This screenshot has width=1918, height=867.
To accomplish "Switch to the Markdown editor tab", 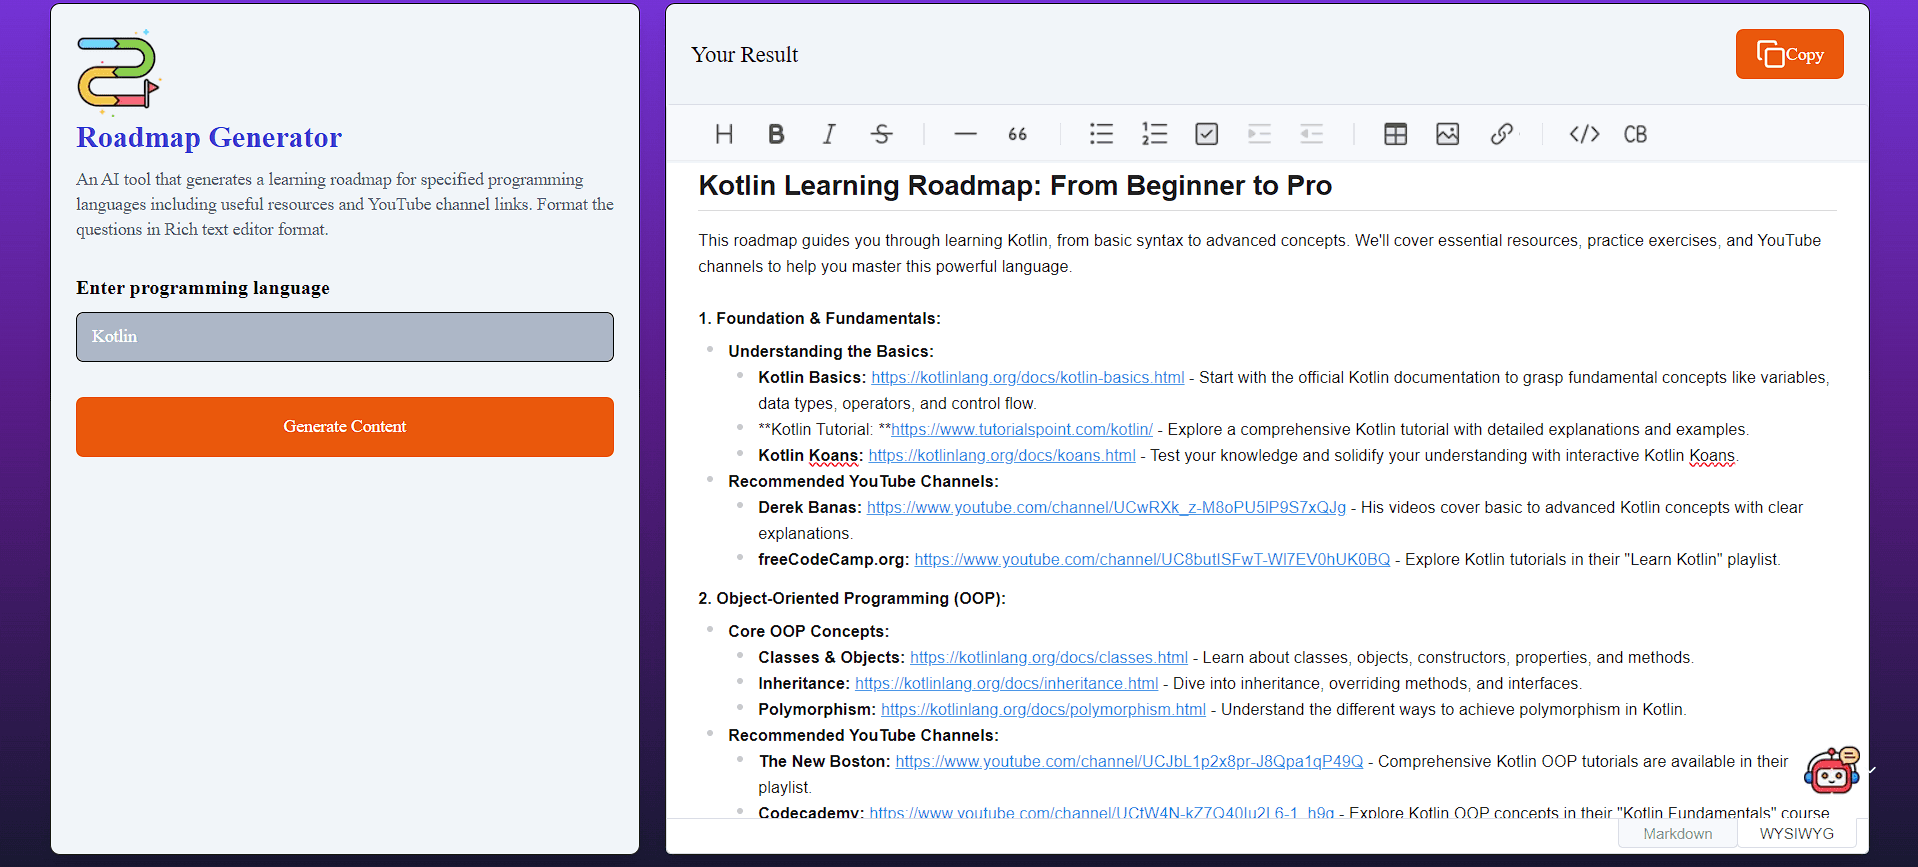I will 1677,834.
